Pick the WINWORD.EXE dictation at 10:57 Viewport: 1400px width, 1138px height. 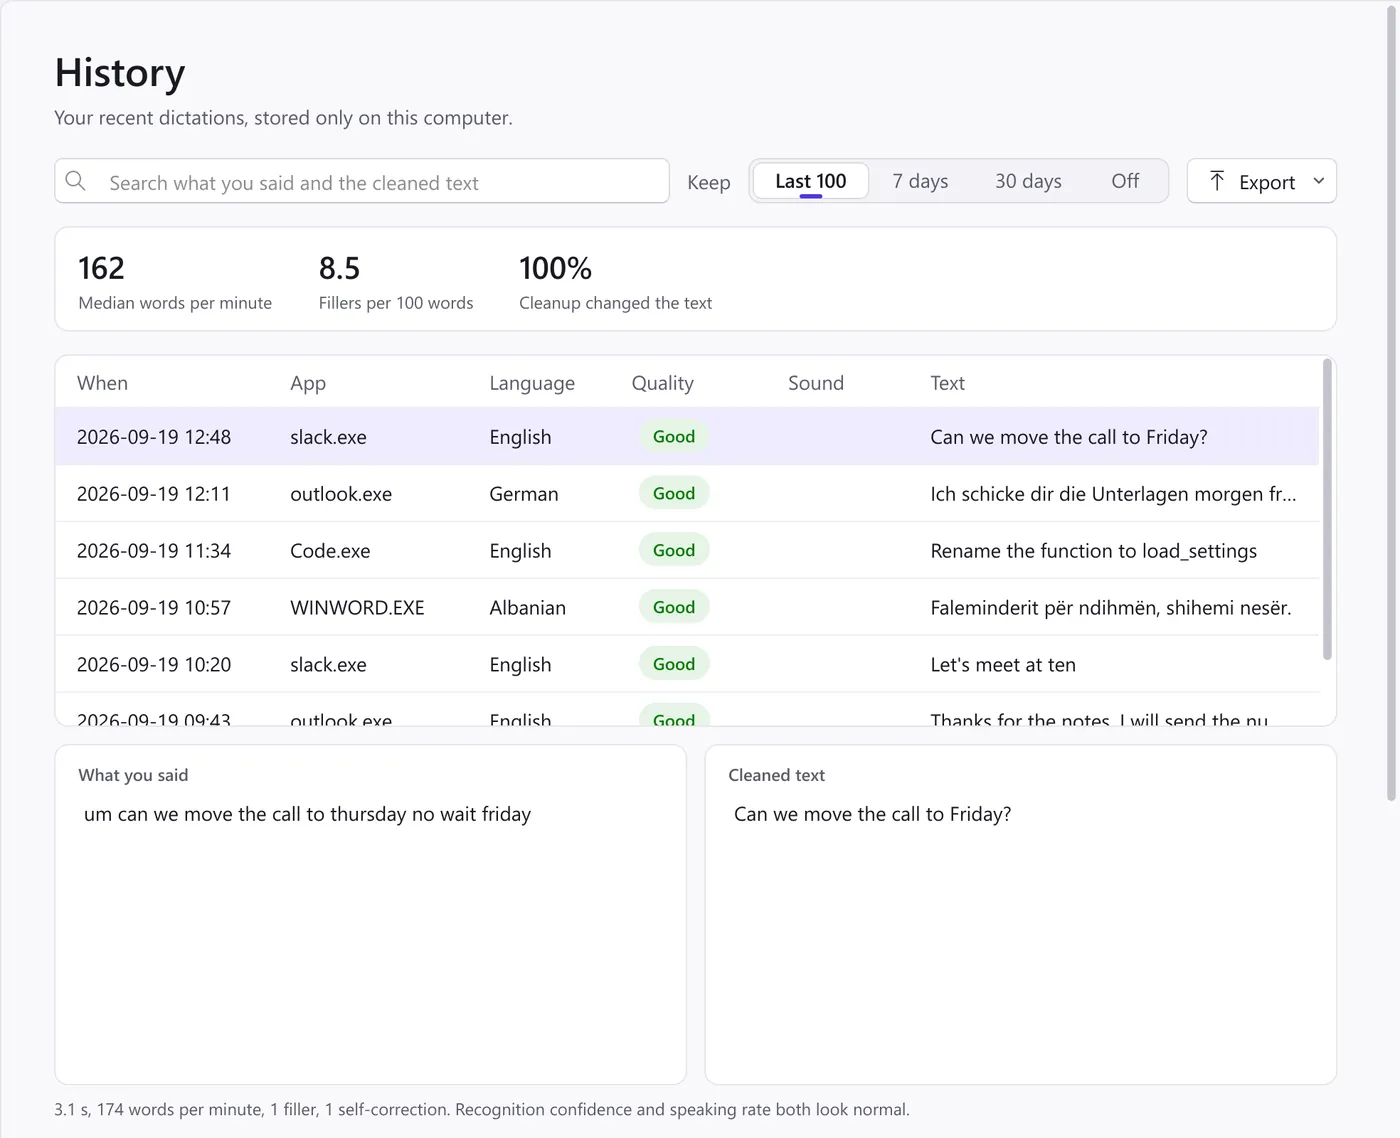tap(687, 608)
